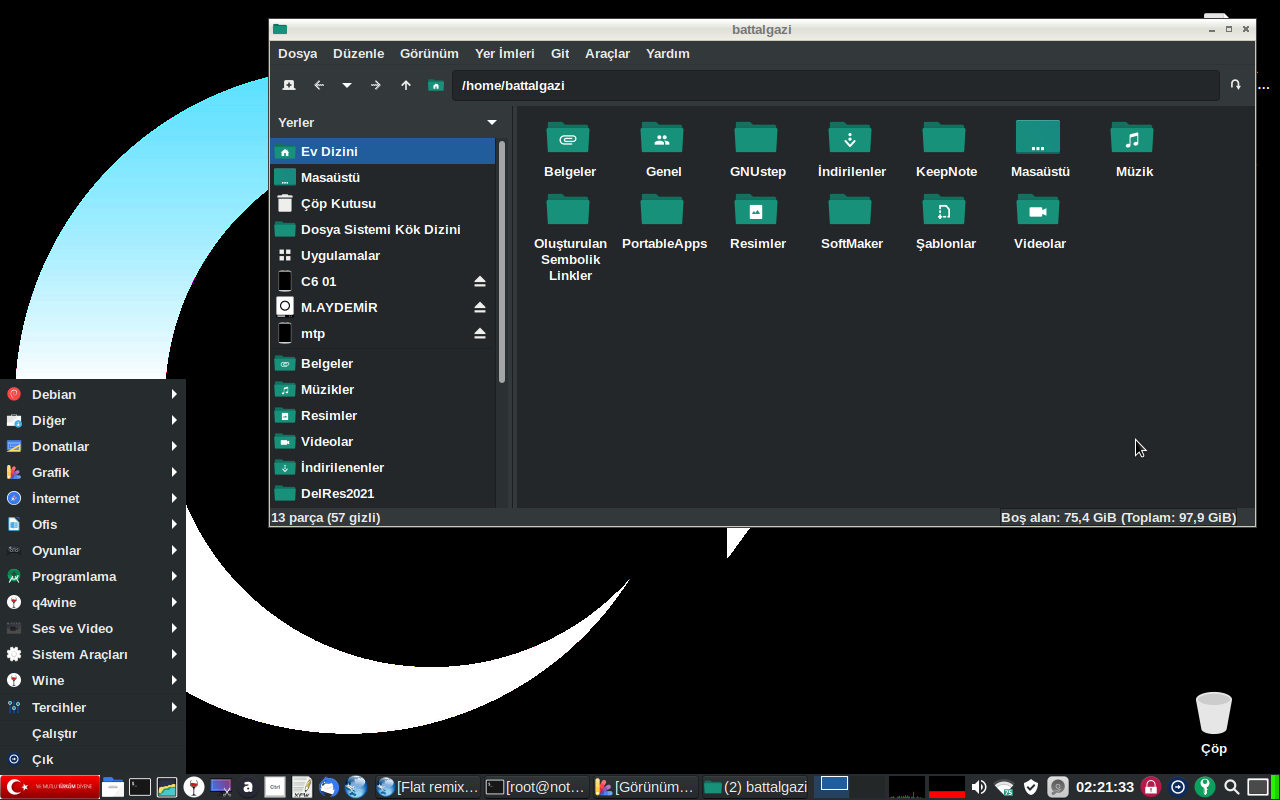Select the SoftMaker folder
The width and height of the screenshot is (1280, 800).
(850, 209)
